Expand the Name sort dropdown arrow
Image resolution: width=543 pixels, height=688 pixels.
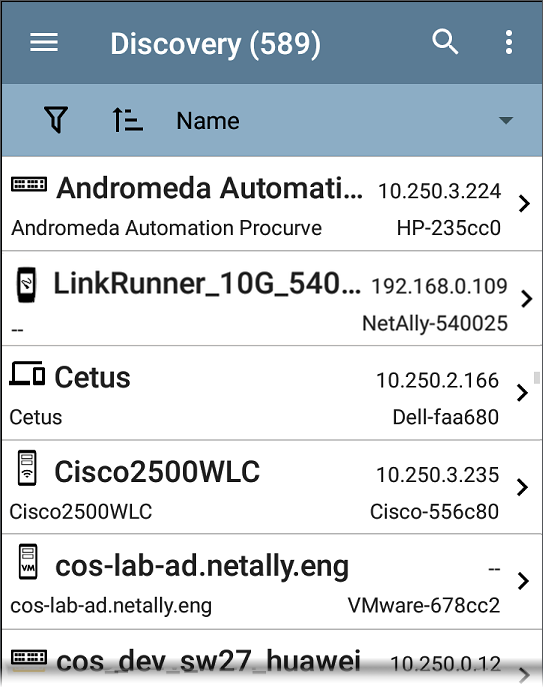click(x=506, y=120)
